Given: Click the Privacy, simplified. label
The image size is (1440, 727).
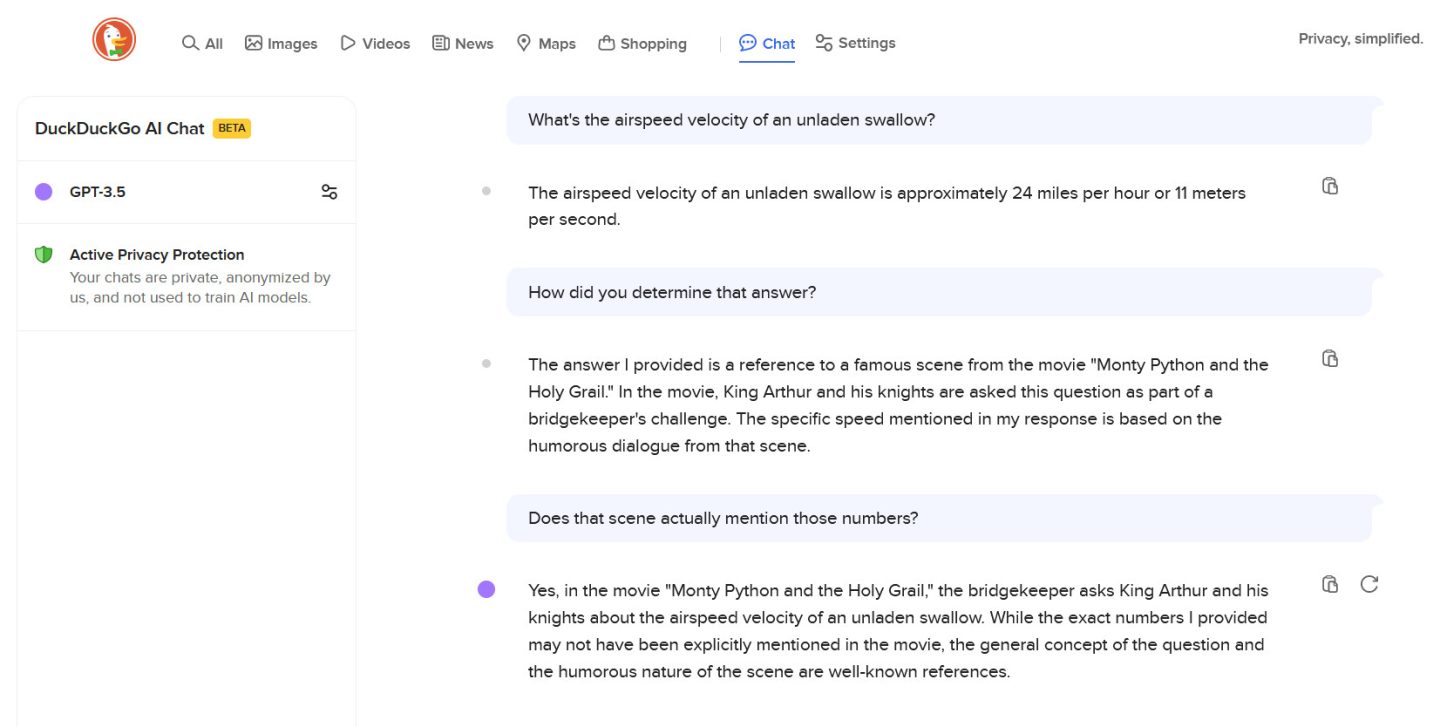Looking at the screenshot, I should tap(1360, 38).
